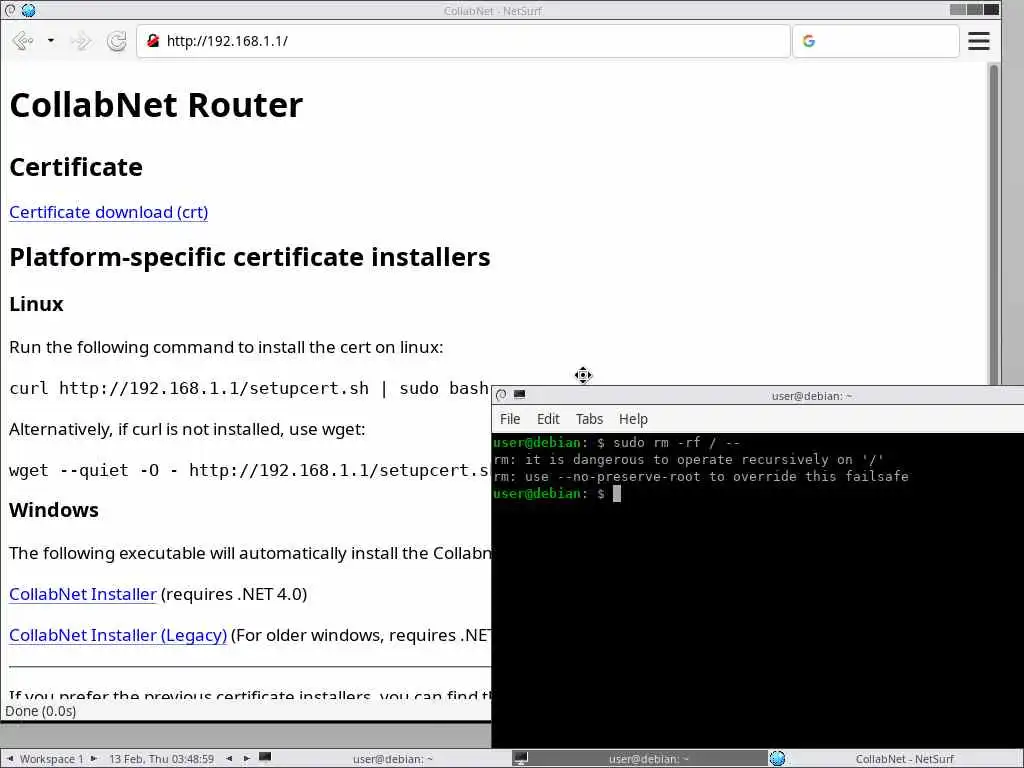1024x768 pixels.
Task: Click the Google search provider icon
Action: (x=808, y=41)
